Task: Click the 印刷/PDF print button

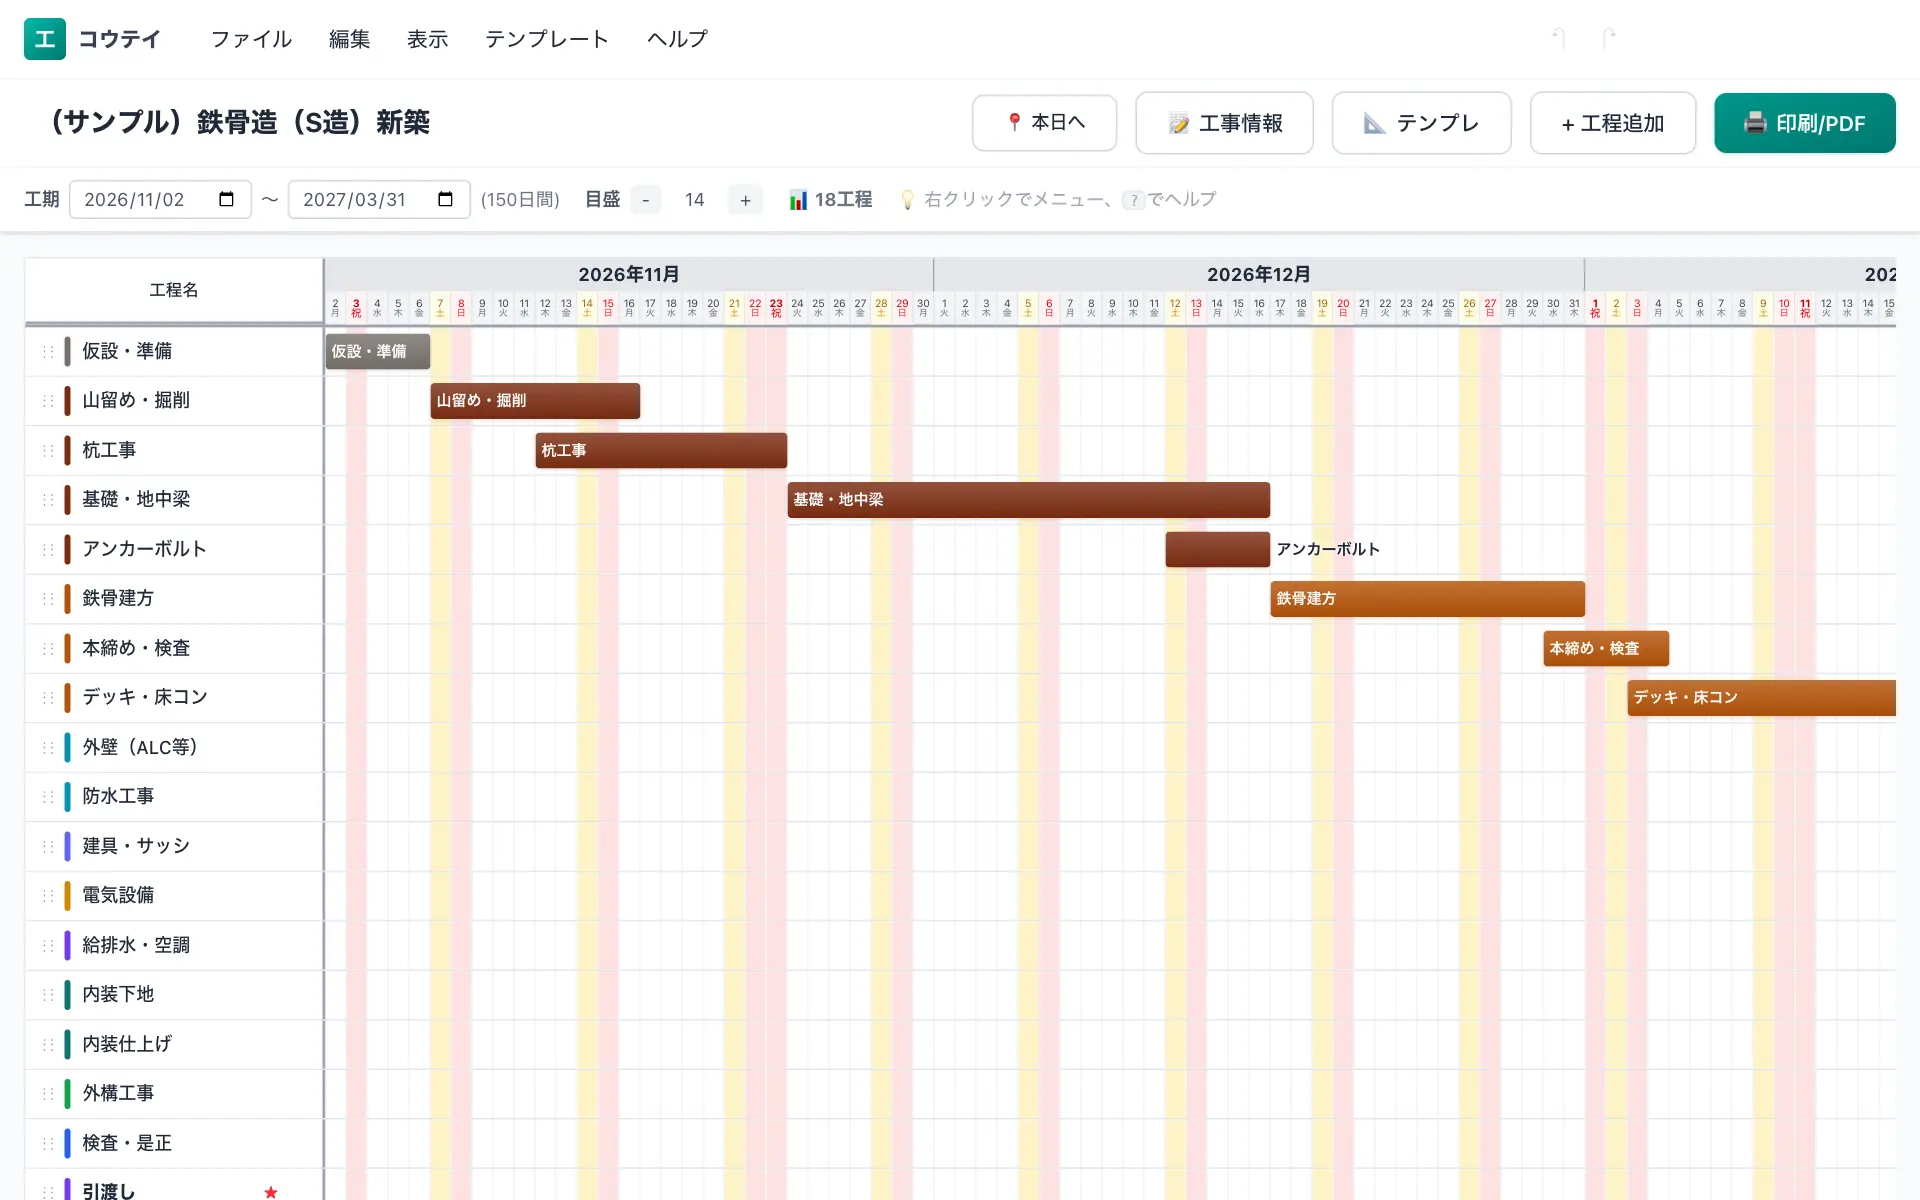Action: click(x=1804, y=123)
